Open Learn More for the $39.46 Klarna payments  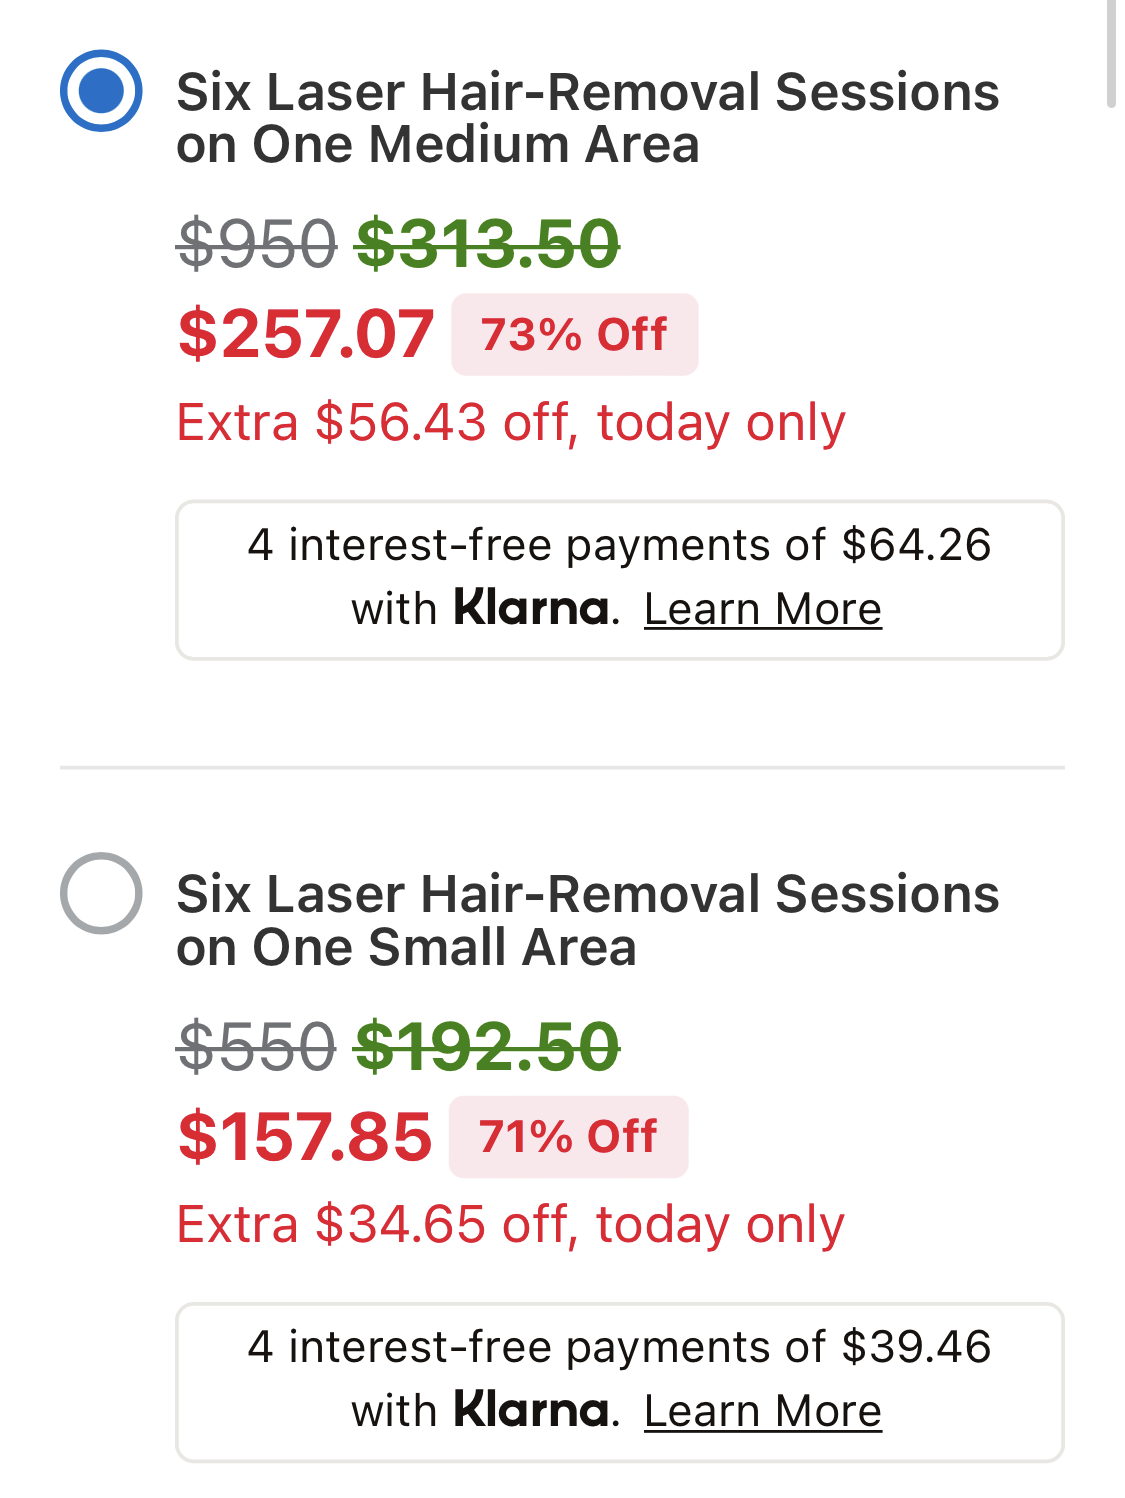pyautogui.click(x=762, y=1411)
